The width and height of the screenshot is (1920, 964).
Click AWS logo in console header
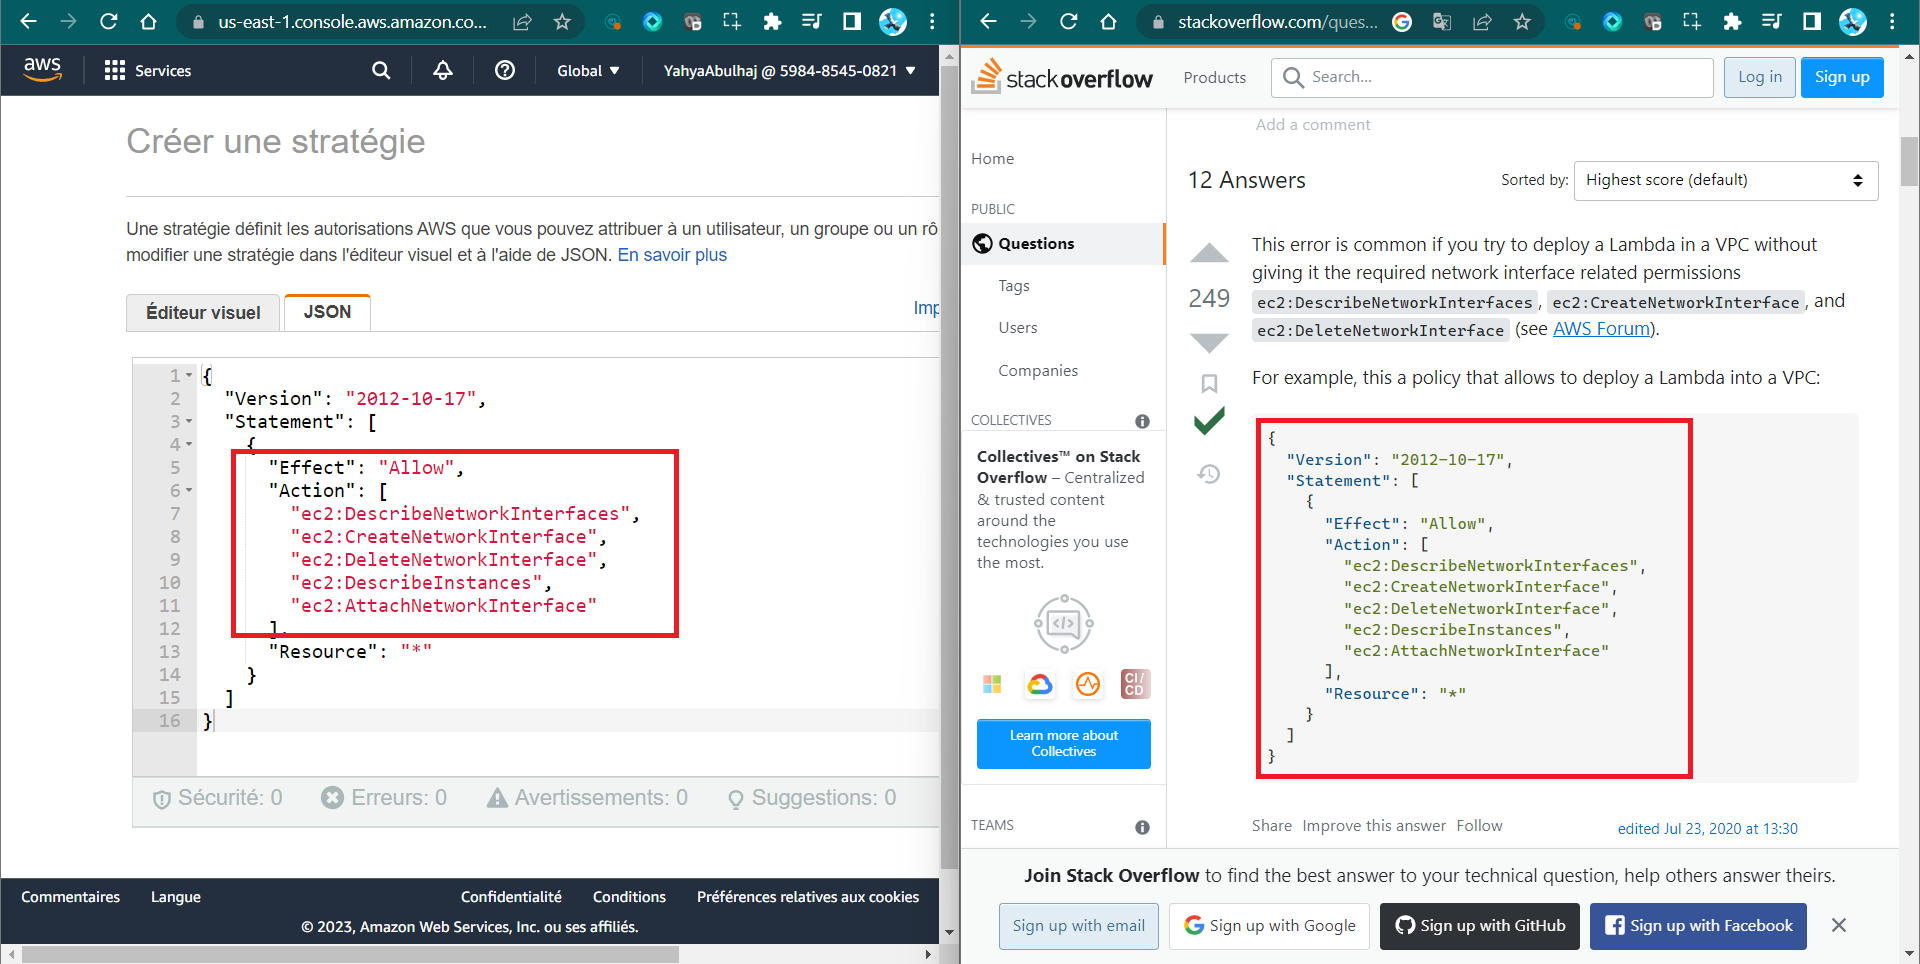coord(42,69)
